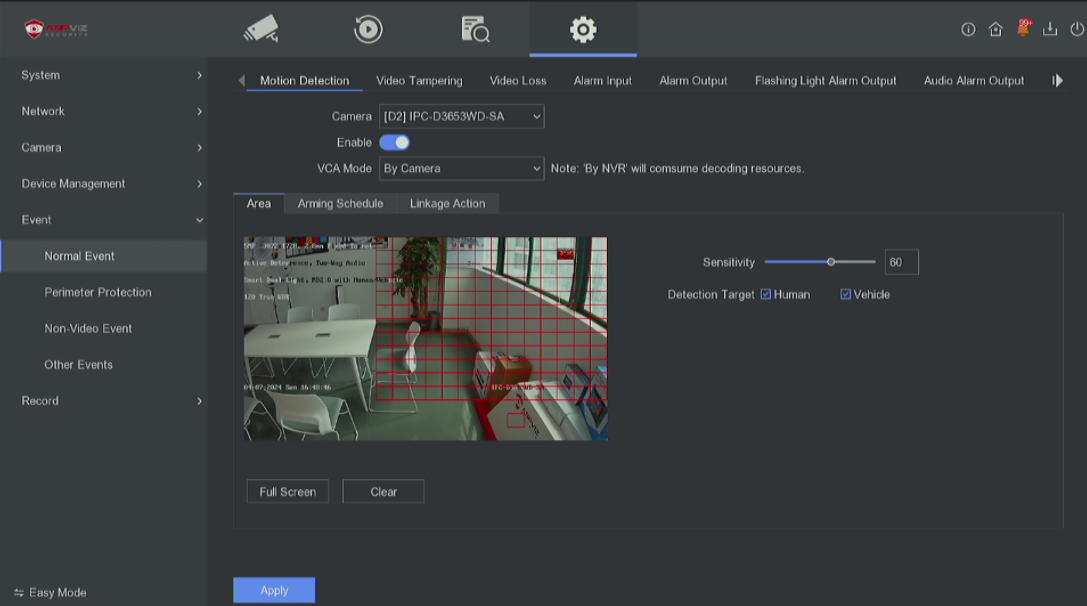Open the file search icon
1087x606 pixels.
pyautogui.click(x=475, y=30)
